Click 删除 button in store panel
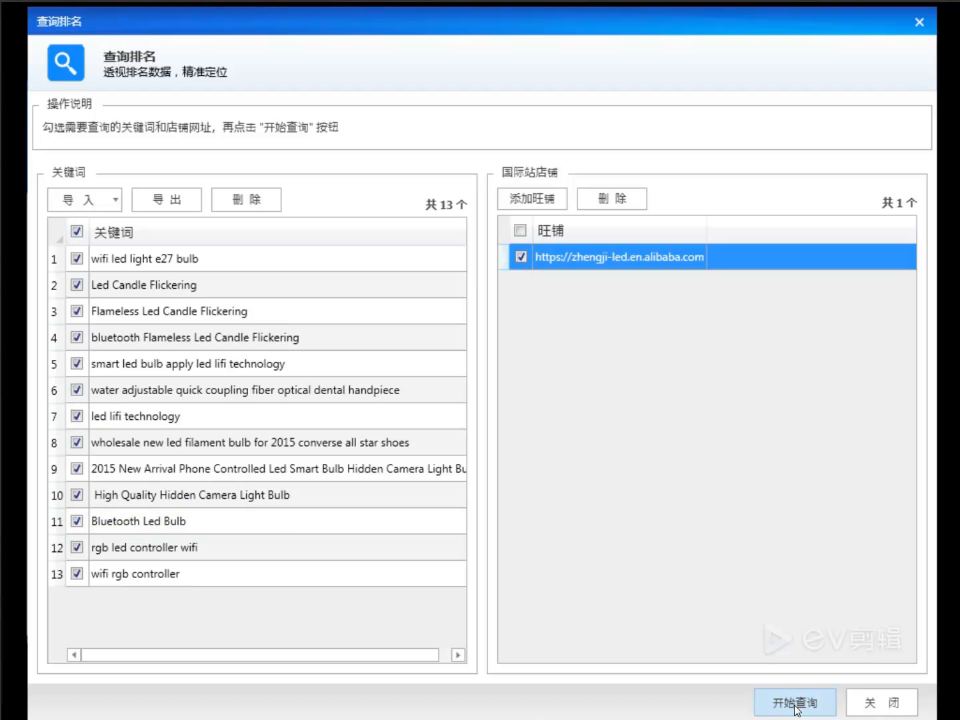 click(x=612, y=198)
